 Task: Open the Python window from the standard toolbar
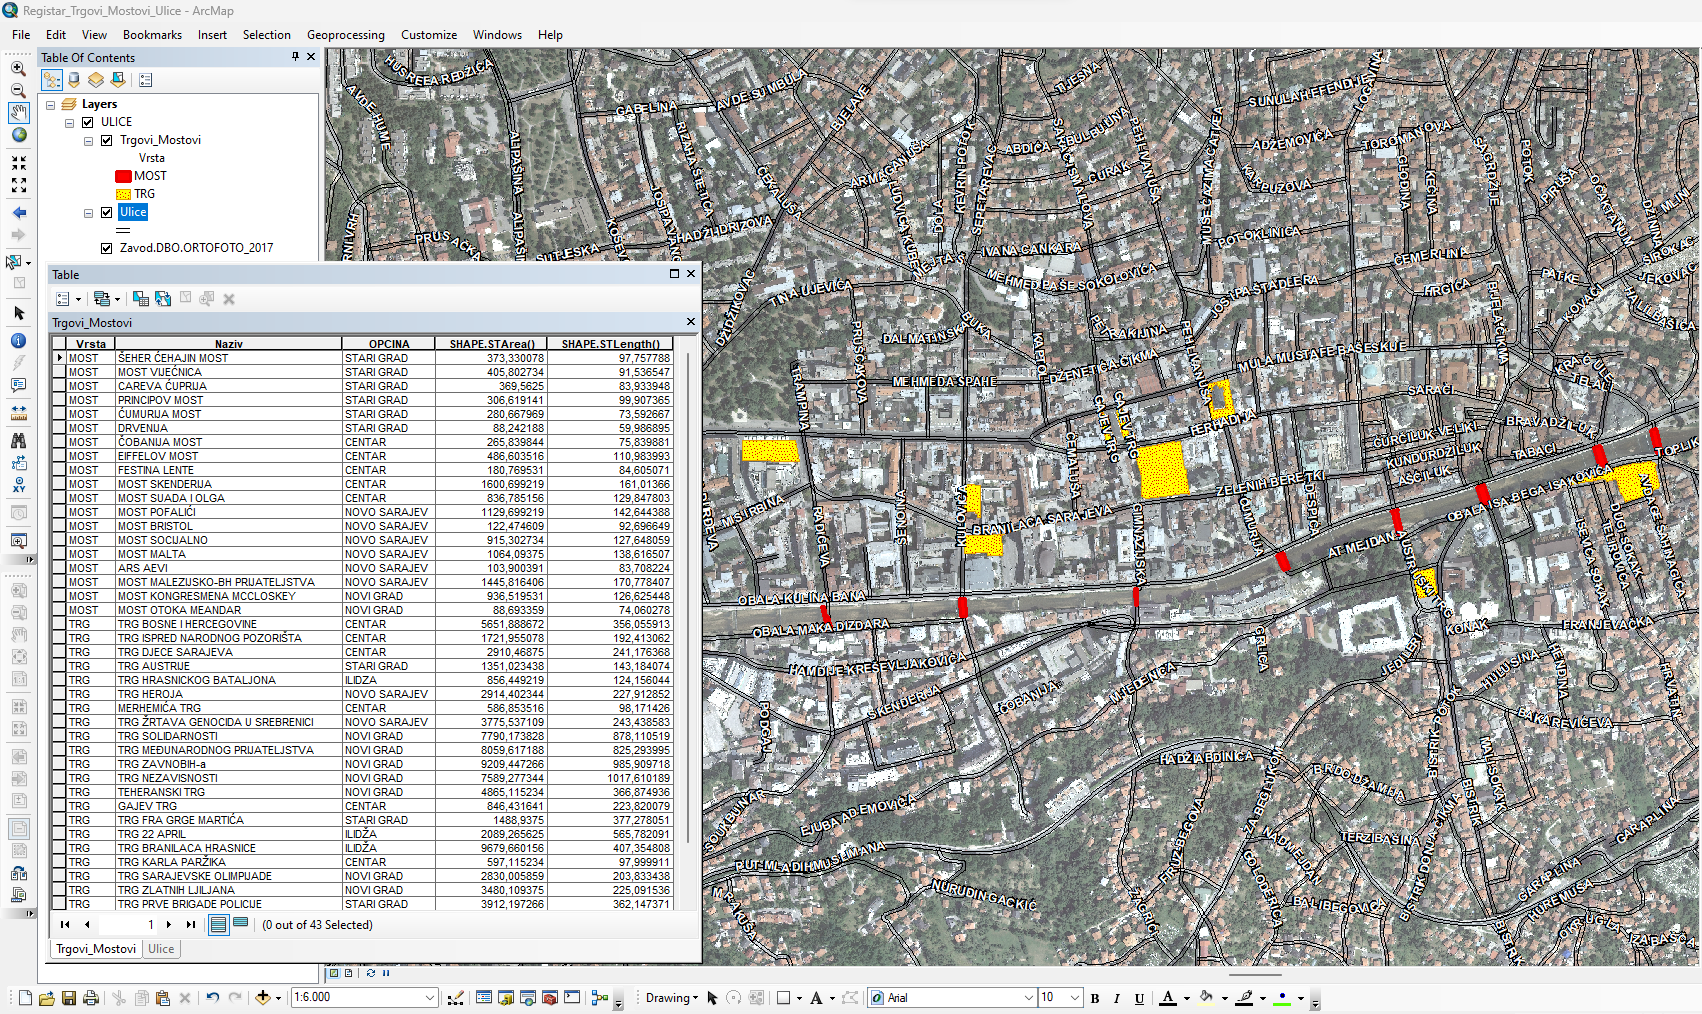click(x=572, y=997)
